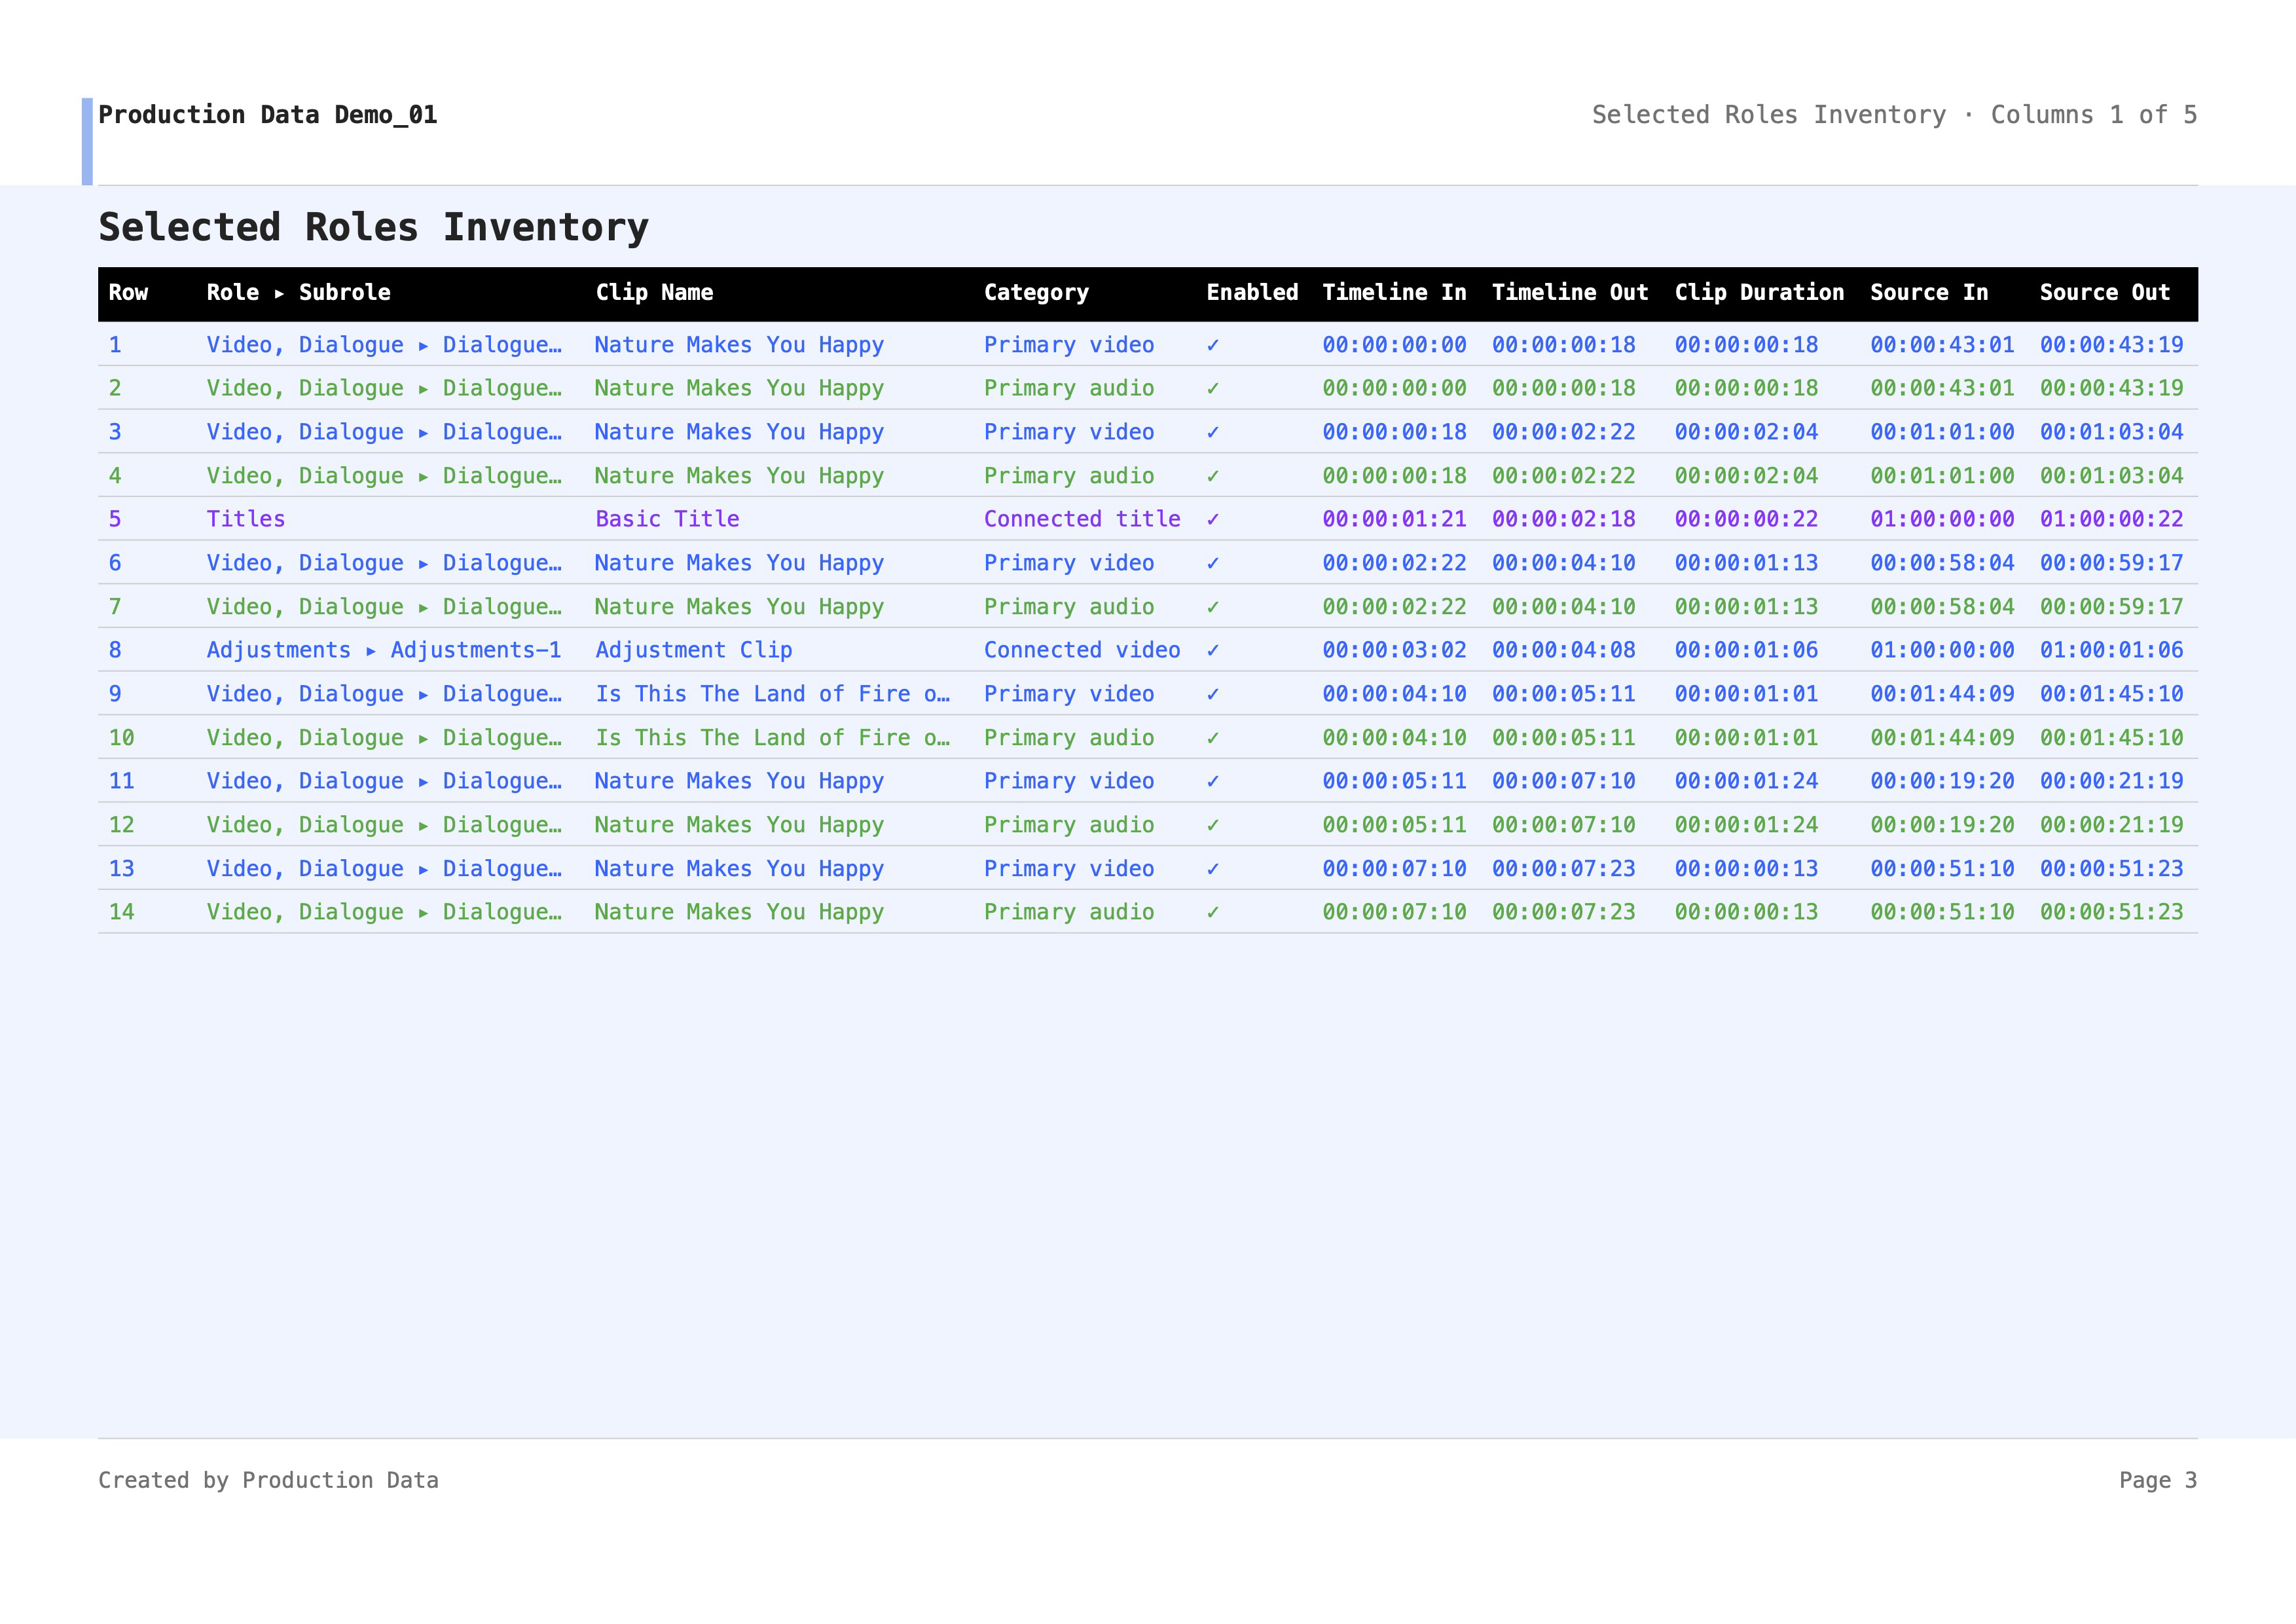The height and width of the screenshot is (1624, 2296).
Task: Select the Adjustment Clip name cell
Action: [x=694, y=650]
